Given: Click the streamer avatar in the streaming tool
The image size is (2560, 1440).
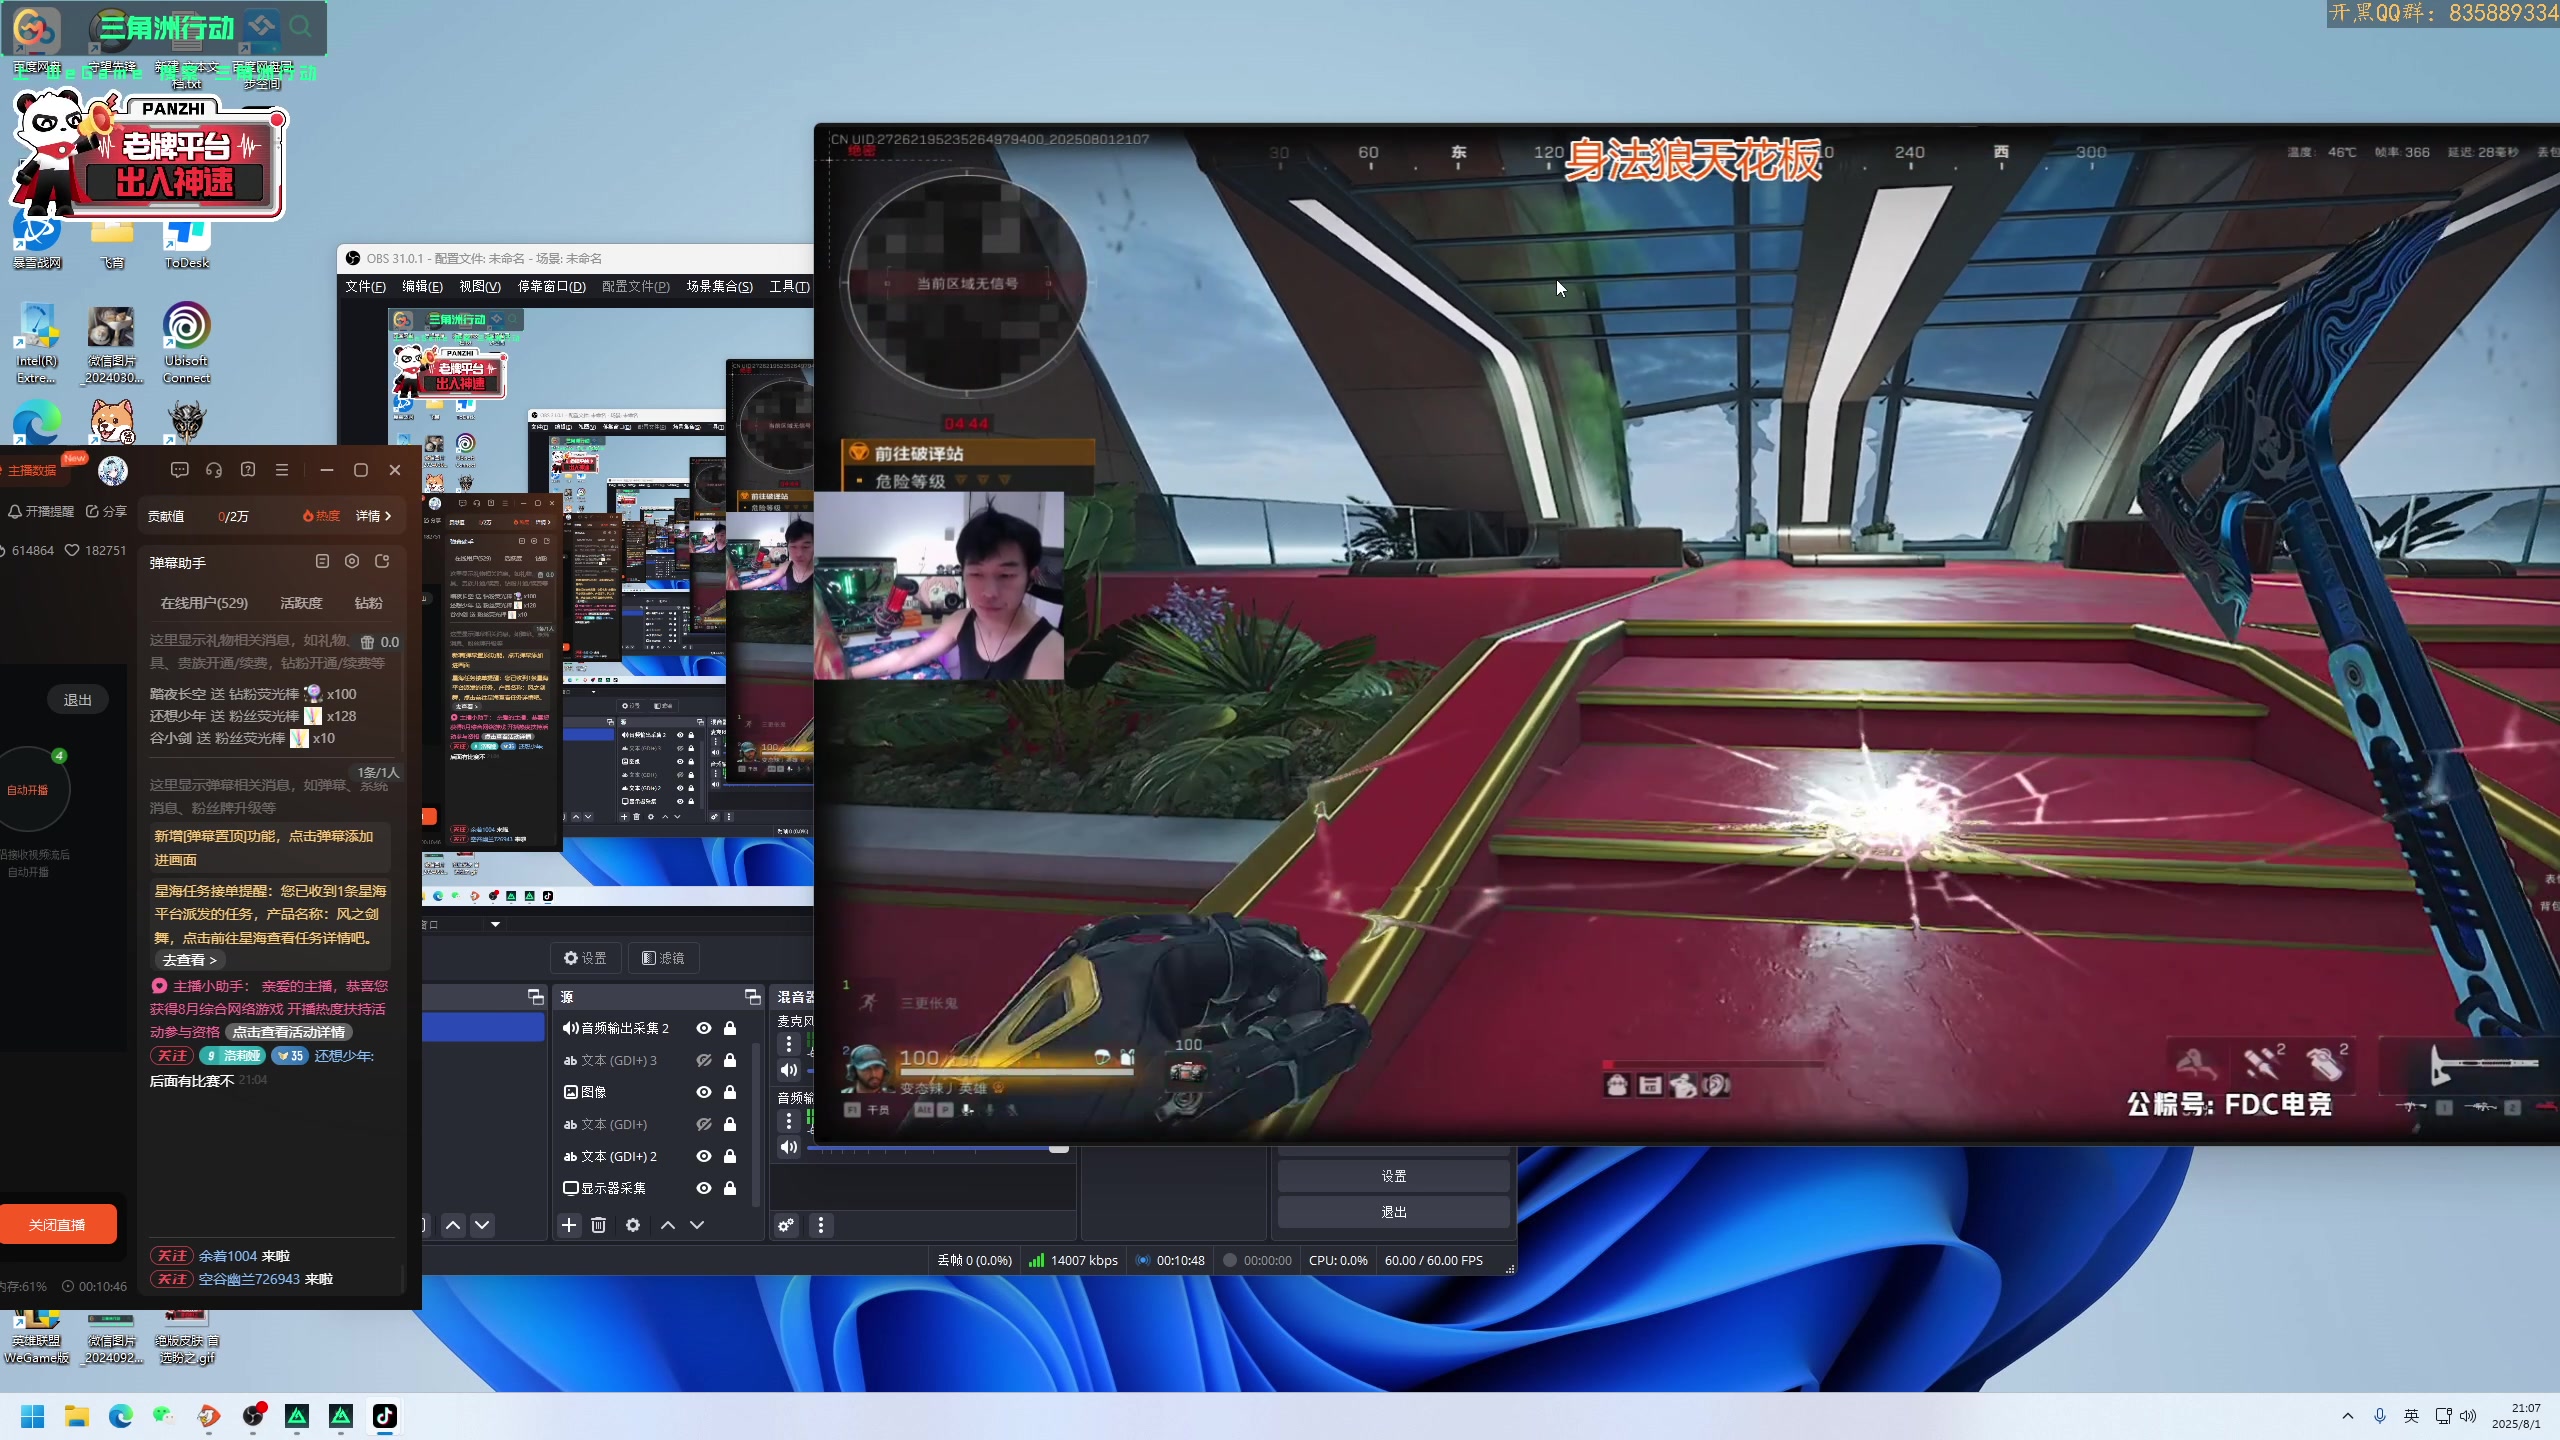Looking at the screenshot, I should [113, 470].
